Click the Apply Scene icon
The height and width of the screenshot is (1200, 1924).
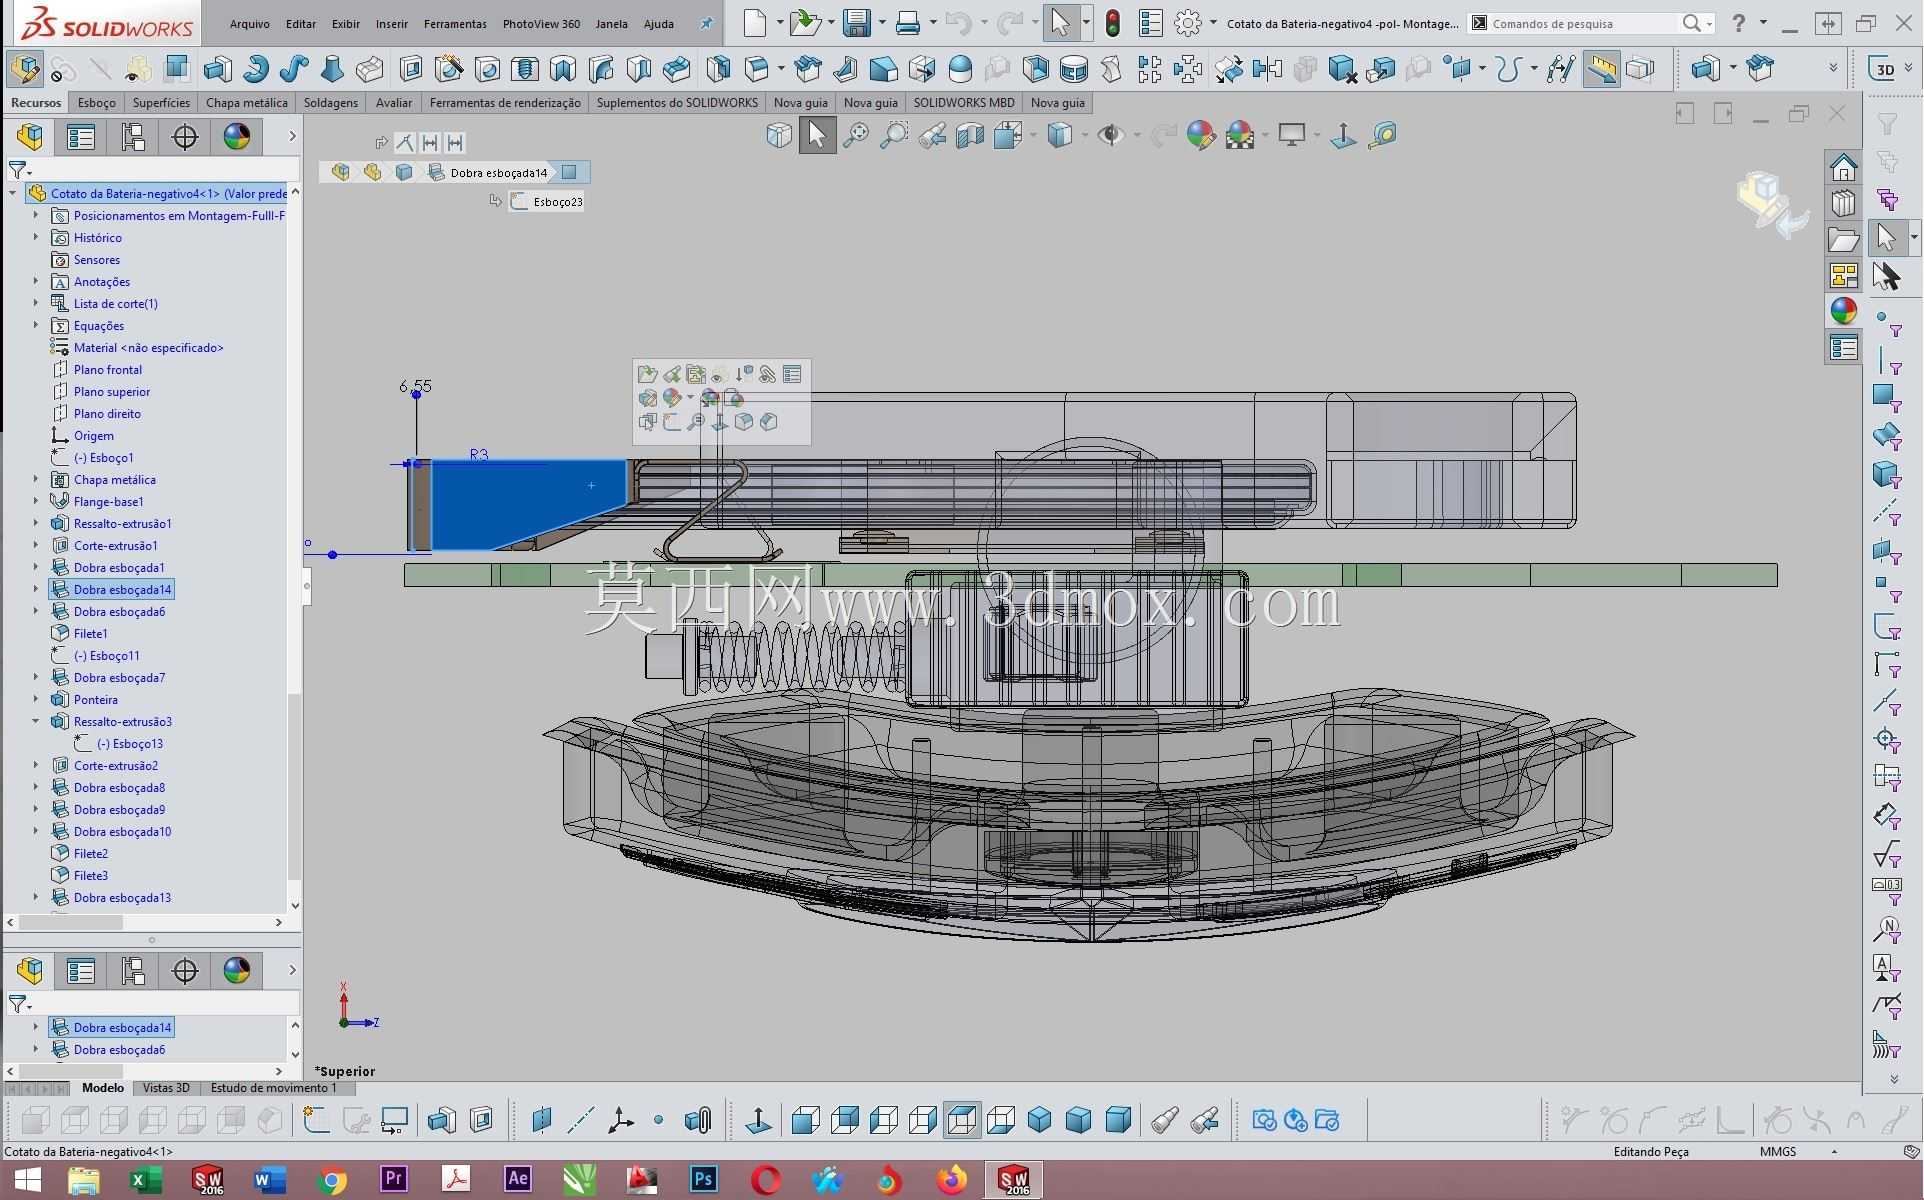[1239, 135]
